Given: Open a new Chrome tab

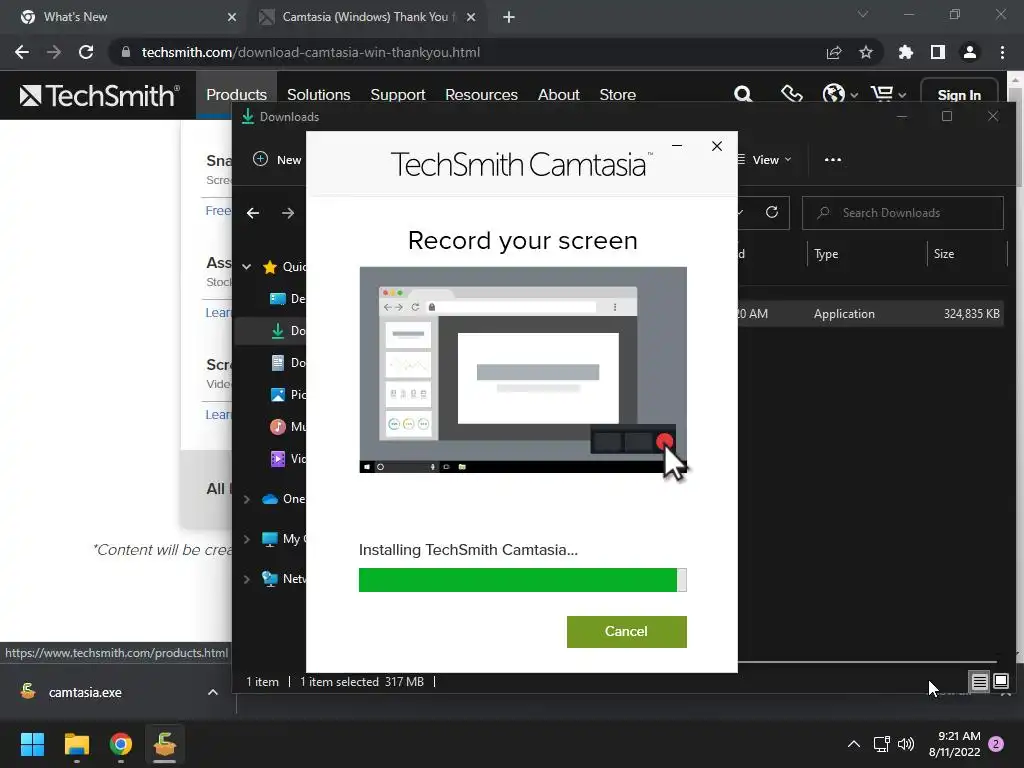Looking at the screenshot, I should tap(509, 17).
